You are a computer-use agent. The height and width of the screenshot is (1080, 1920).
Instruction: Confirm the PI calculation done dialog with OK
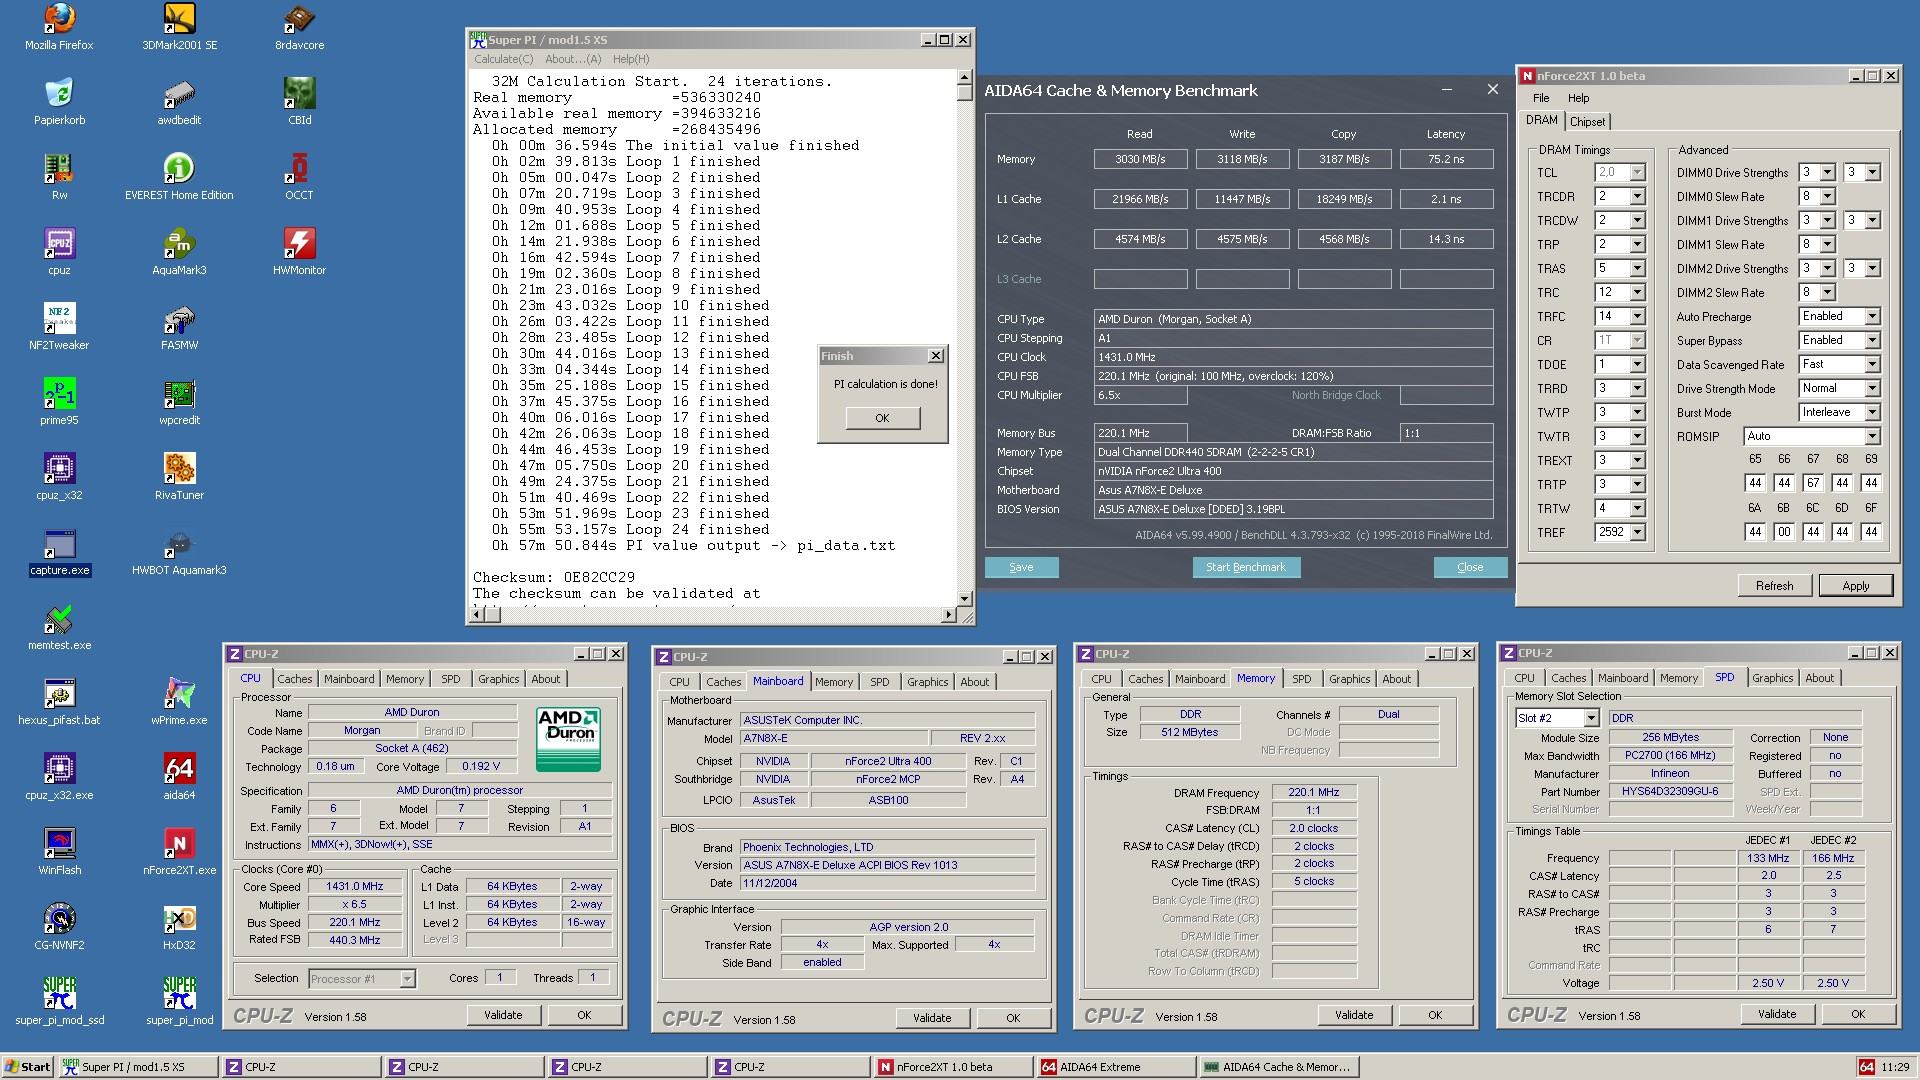882,418
